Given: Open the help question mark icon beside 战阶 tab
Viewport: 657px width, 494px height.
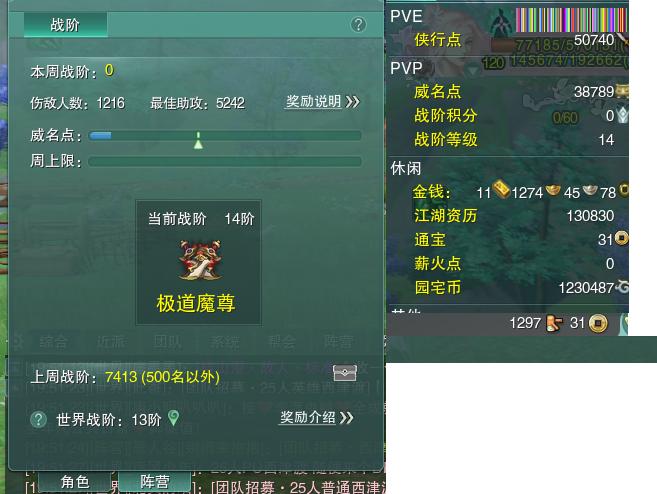Looking at the screenshot, I should tap(358, 25).
